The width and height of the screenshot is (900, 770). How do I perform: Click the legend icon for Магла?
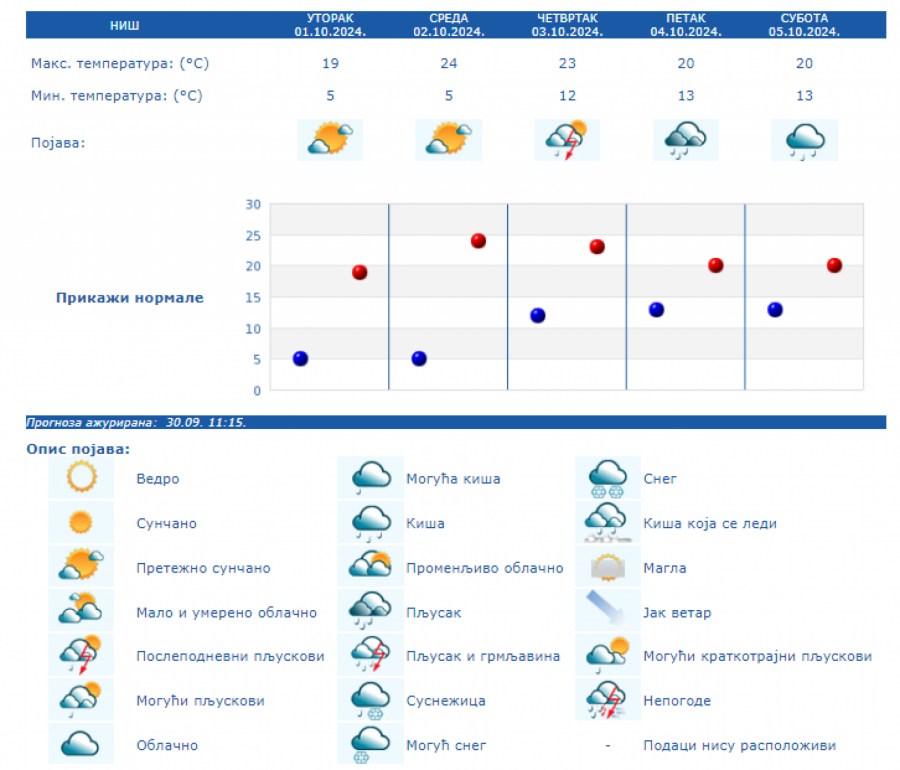coord(607,567)
